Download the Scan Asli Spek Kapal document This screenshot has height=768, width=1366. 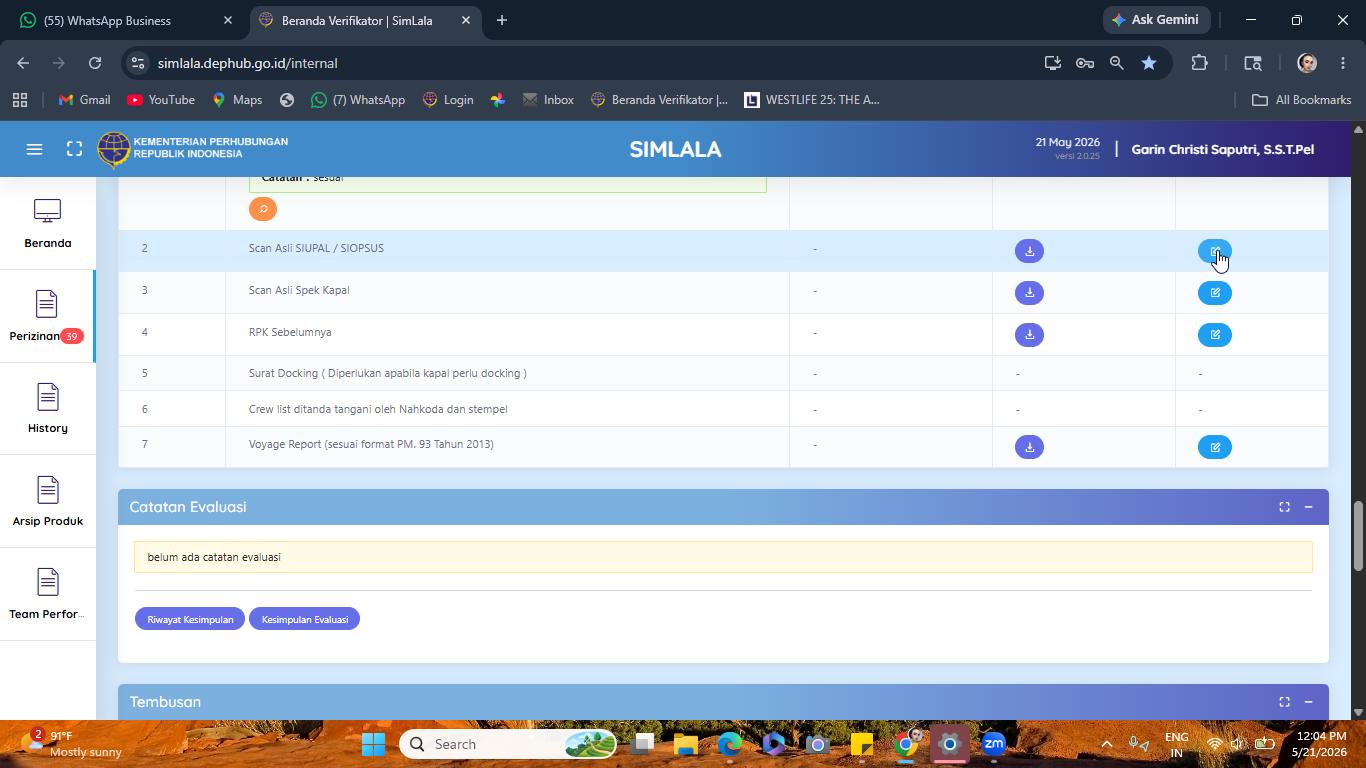[x=1029, y=293]
